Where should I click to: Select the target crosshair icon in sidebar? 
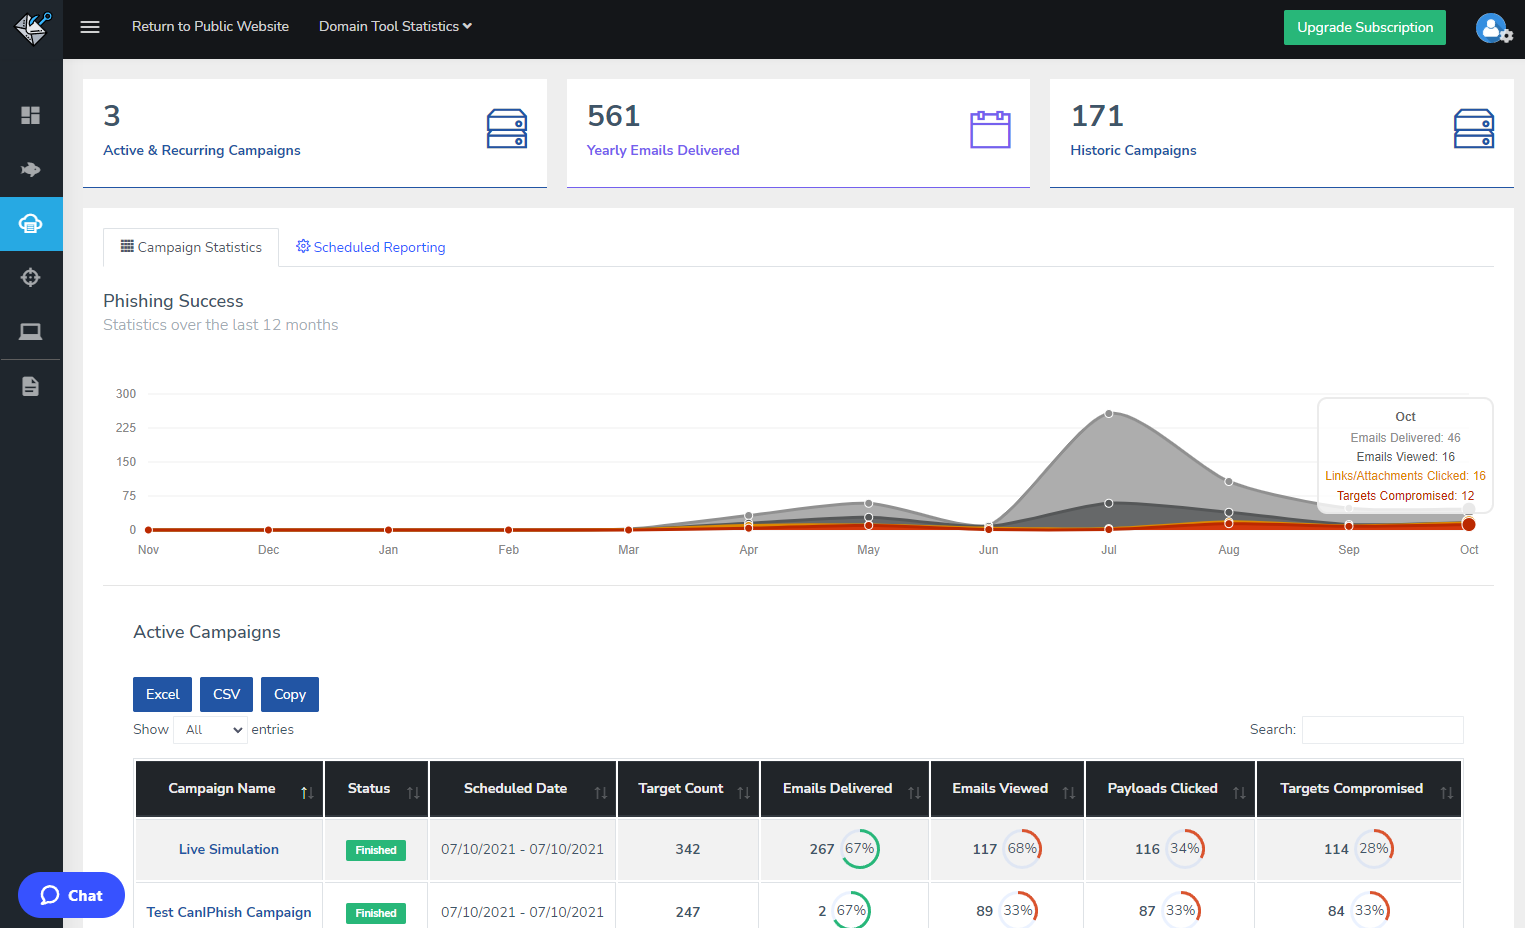[x=30, y=277]
